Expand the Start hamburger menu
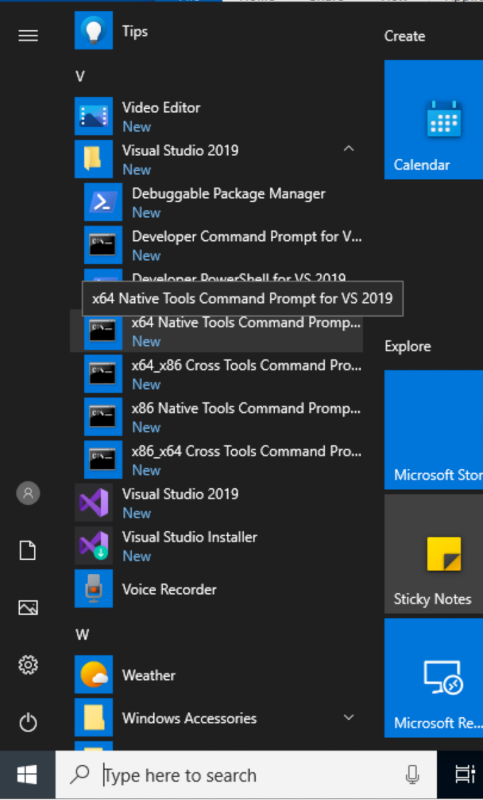The width and height of the screenshot is (483, 800). point(28,35)
